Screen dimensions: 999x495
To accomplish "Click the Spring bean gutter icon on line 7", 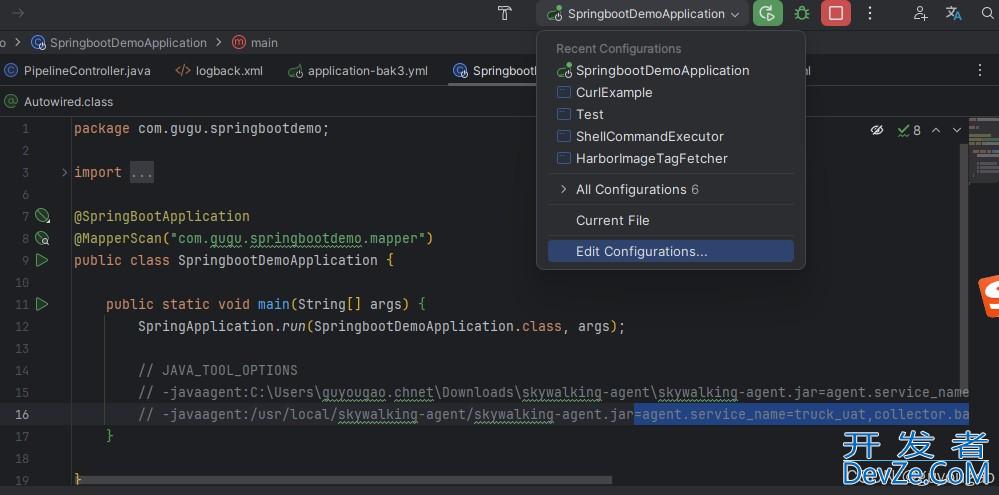I will click(x=42, y=216).
